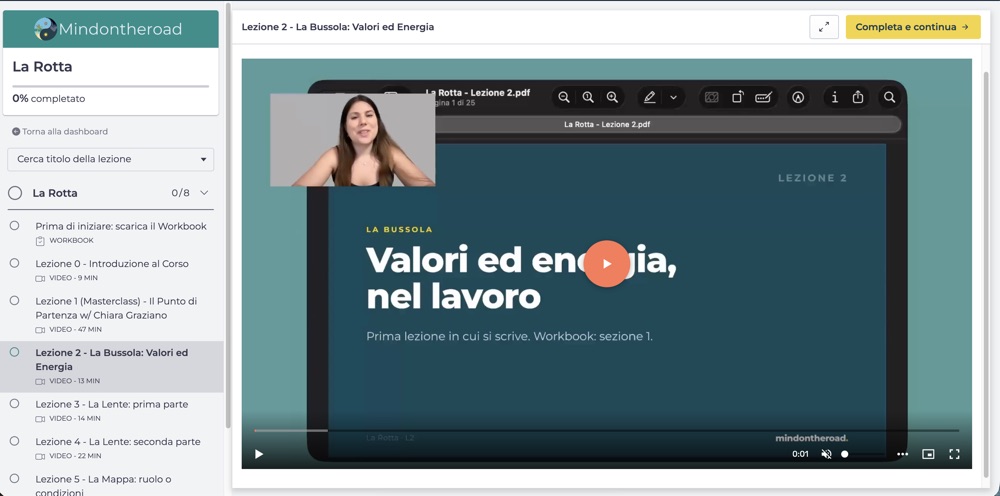Screen dimensions: 1000x496
Task: Open Prima di iniziare: scarica il Workbook
Action: [121, 226]
